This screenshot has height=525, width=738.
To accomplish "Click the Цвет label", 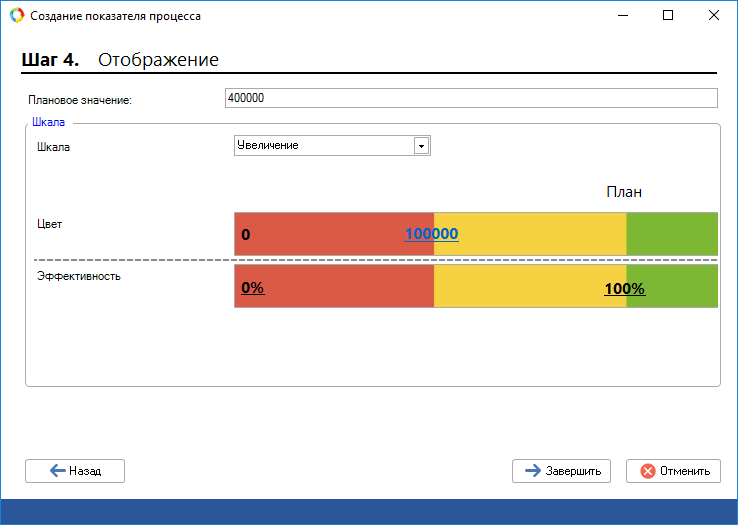I will pyautogui.click(x=49, y=224).
